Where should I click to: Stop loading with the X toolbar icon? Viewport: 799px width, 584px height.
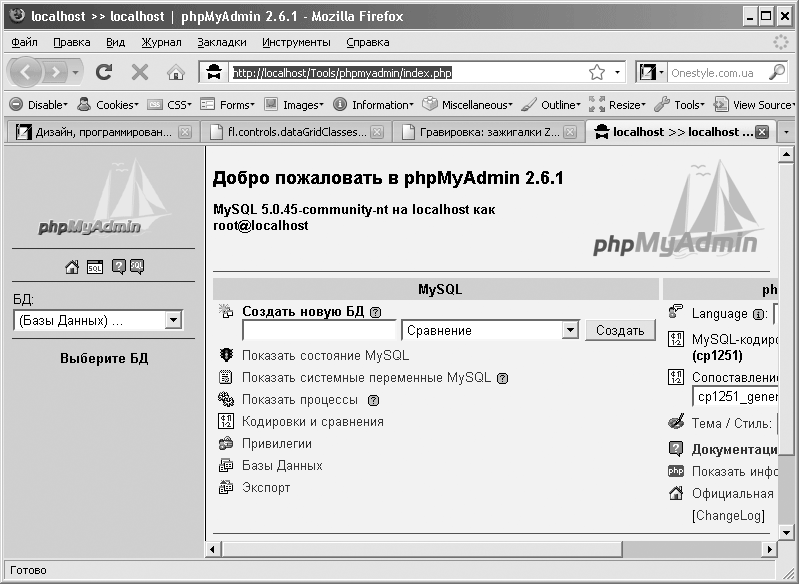140,72
